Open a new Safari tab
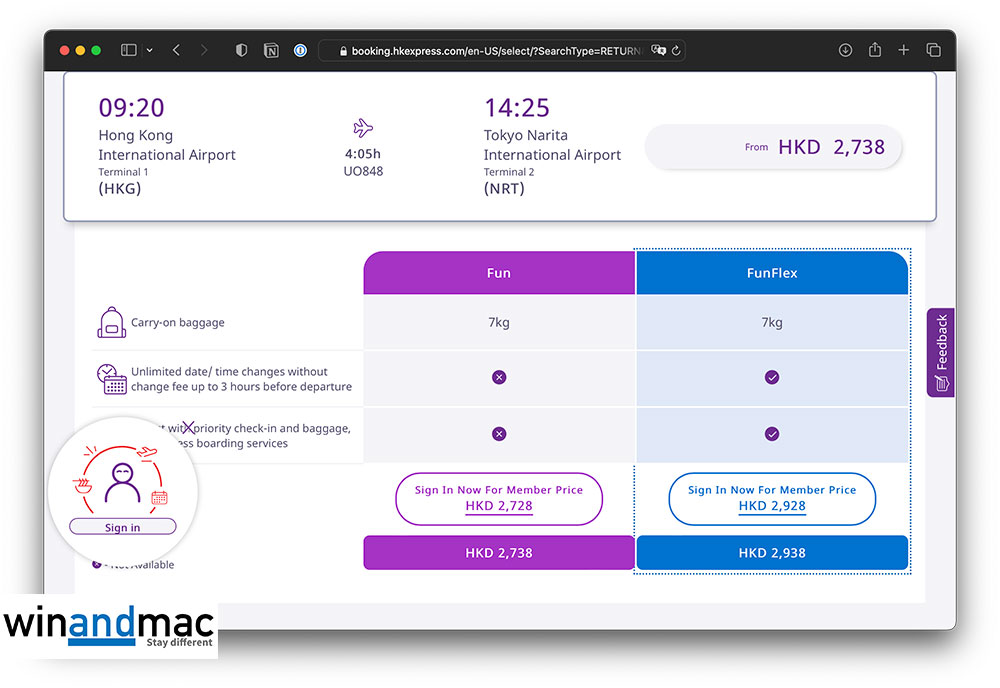This screenshot has width=1000, height=688. pos(904,50)
